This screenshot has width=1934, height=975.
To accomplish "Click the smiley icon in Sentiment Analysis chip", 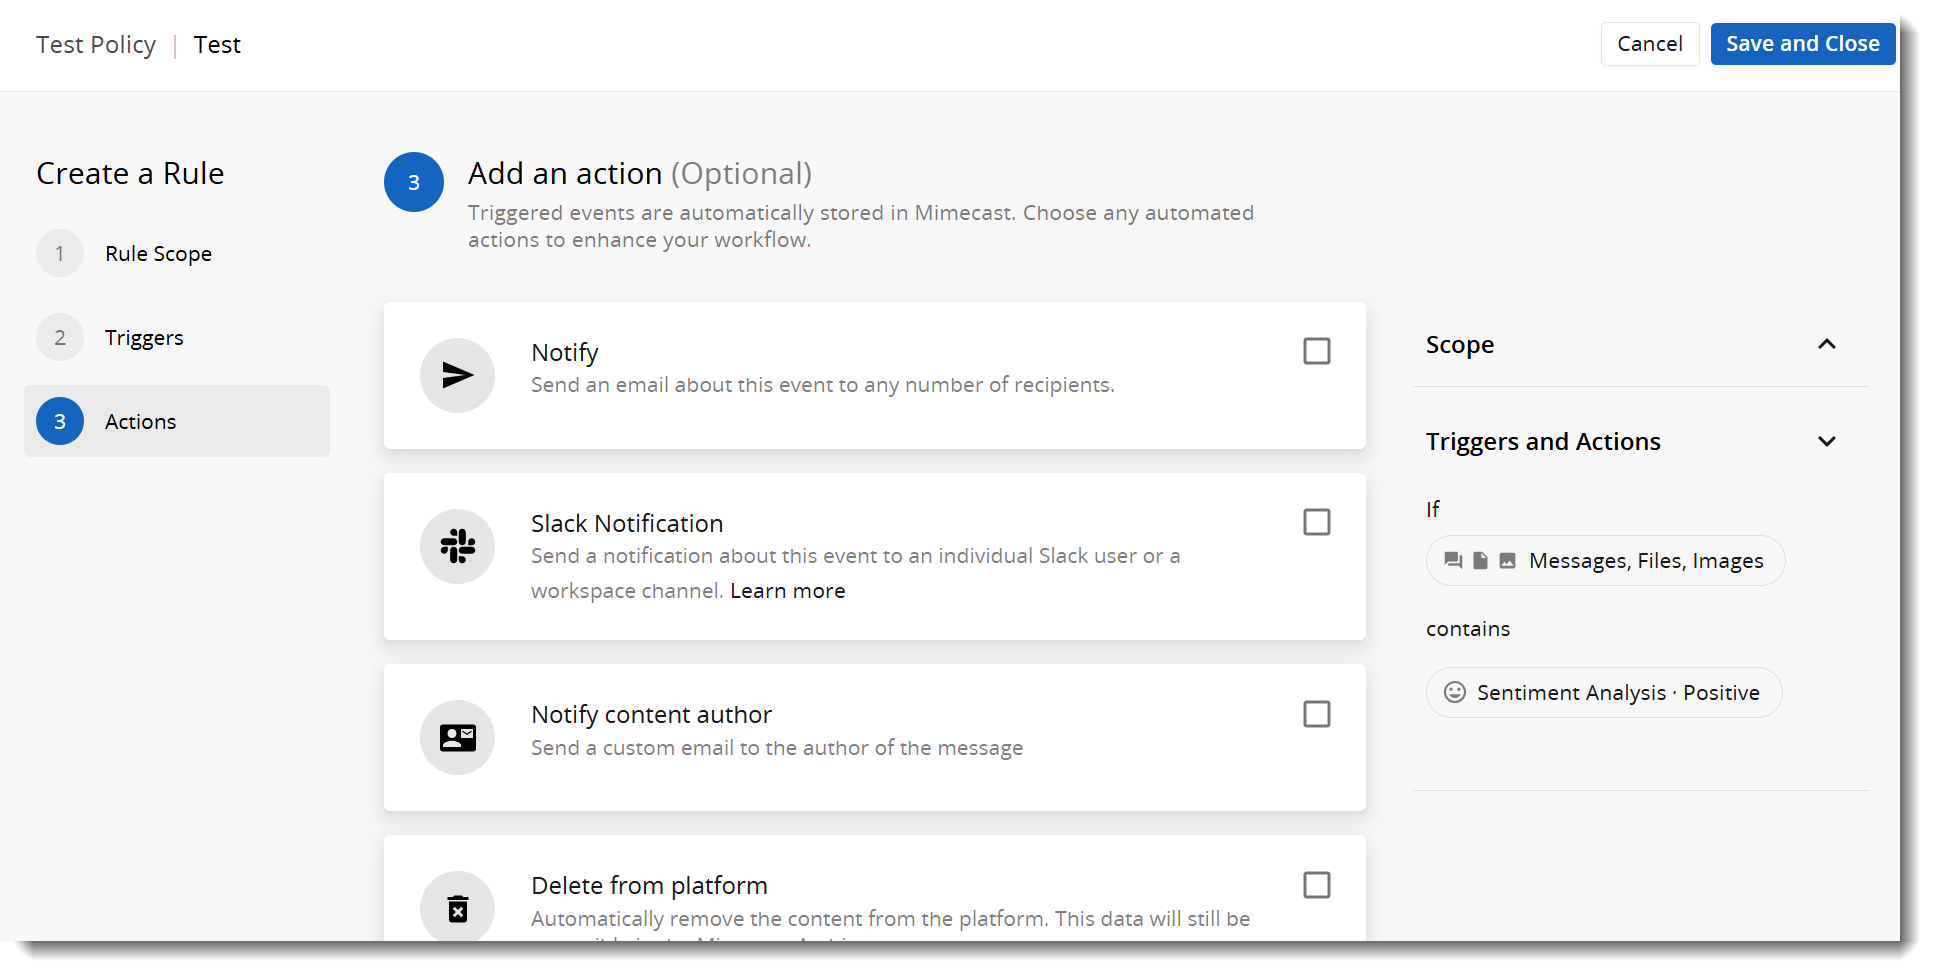I will point(1455,692).
